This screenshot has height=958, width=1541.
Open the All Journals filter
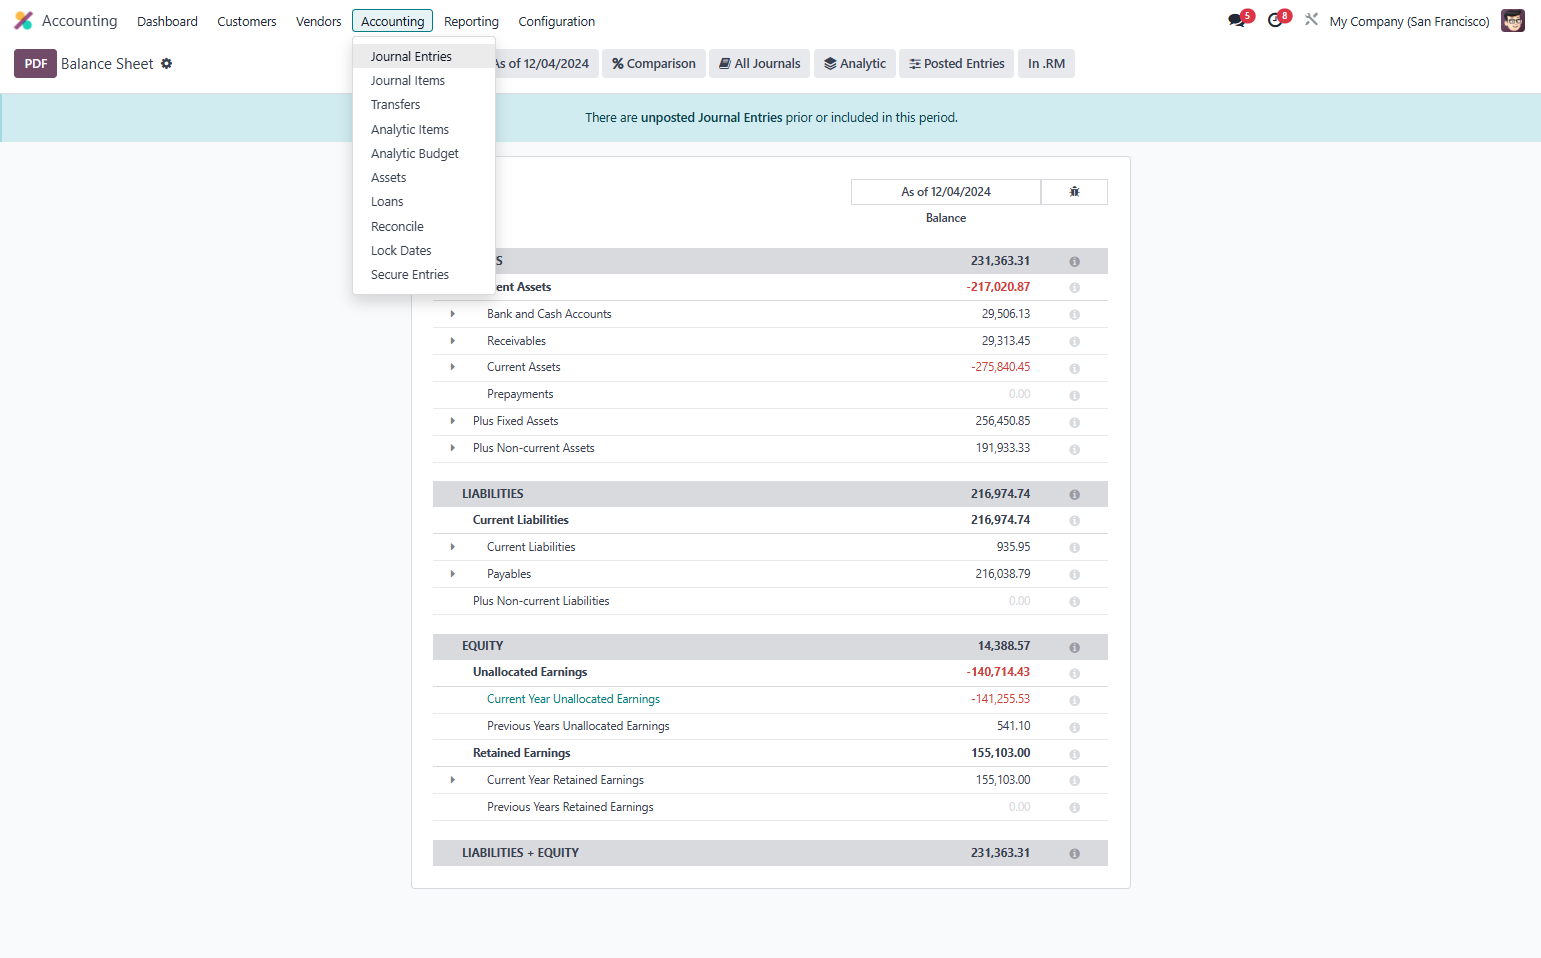tap(760, 64)
